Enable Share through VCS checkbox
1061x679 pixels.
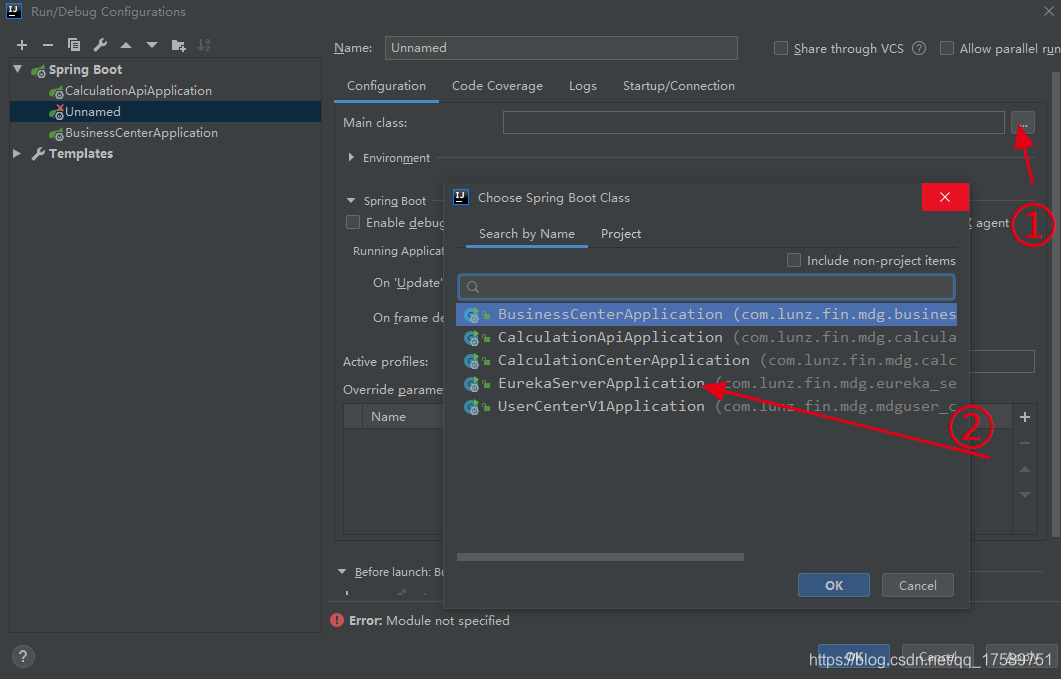point(780,48)
